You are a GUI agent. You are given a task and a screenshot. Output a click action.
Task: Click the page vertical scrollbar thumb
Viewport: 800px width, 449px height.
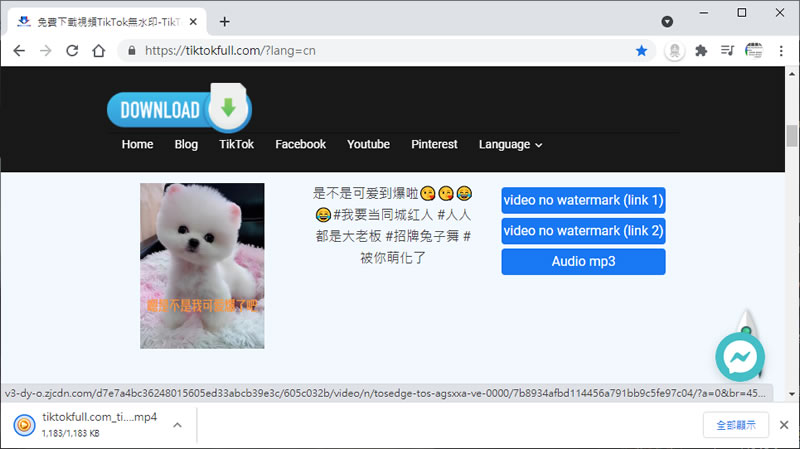click(x=792, y=135)
